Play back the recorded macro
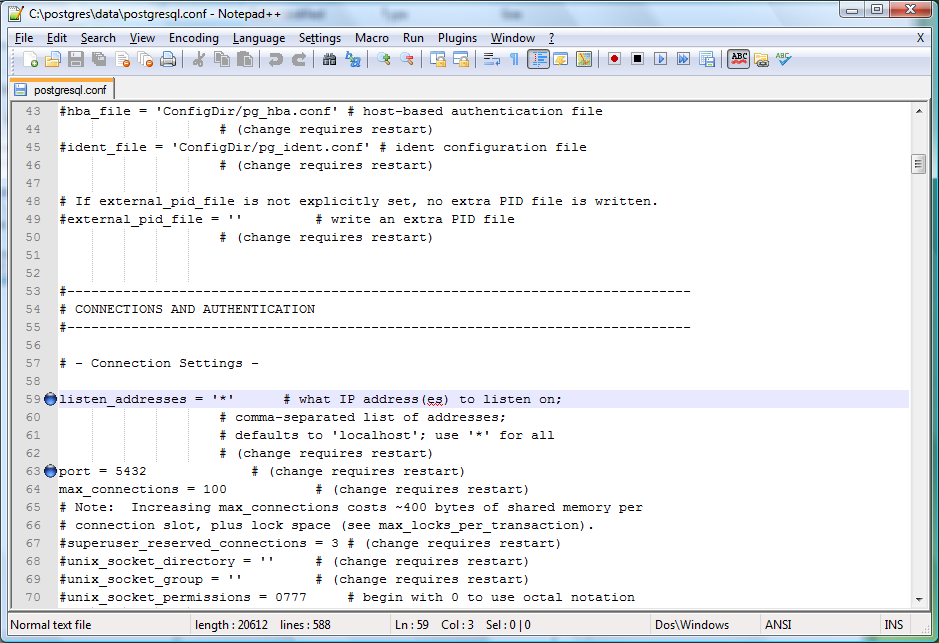This screenshot has height=643, width=939. tap(660, 59)
